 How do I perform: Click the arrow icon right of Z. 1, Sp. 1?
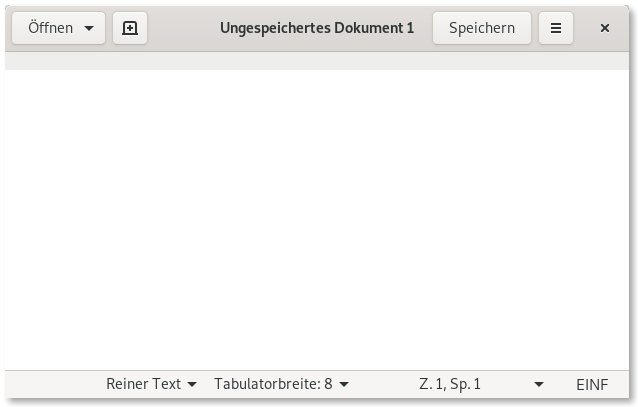[x=539, y=384]
